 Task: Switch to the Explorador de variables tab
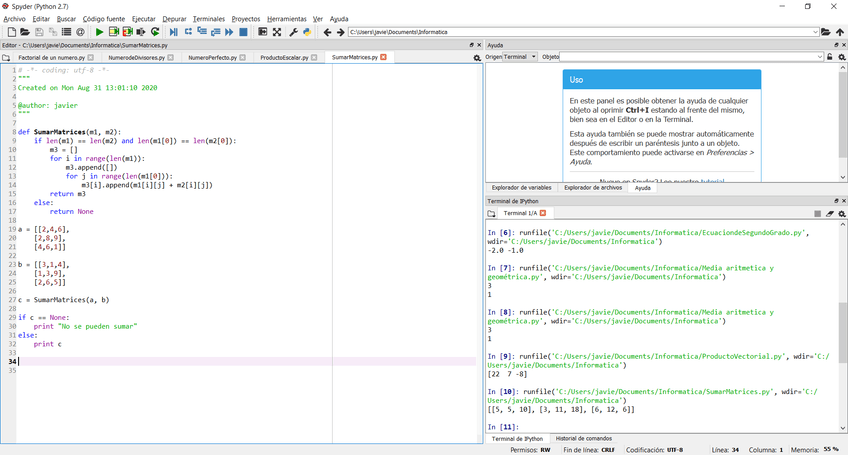point(519,187)
